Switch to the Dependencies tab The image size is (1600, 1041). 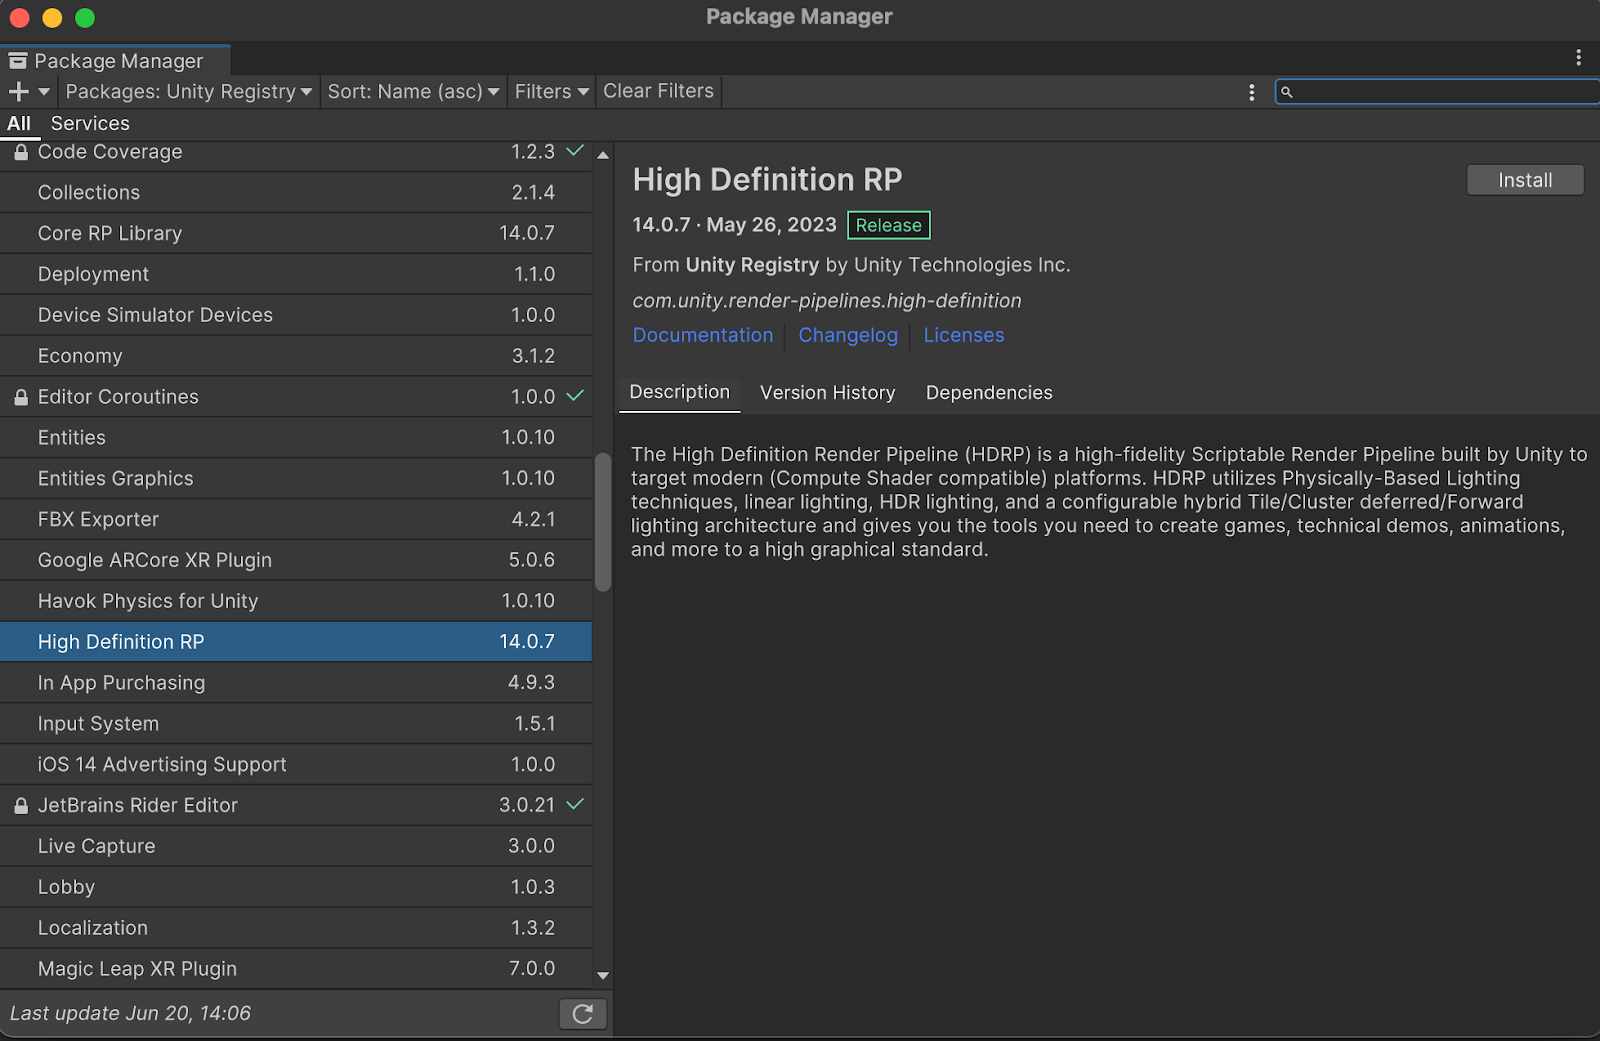click(988, 393)
